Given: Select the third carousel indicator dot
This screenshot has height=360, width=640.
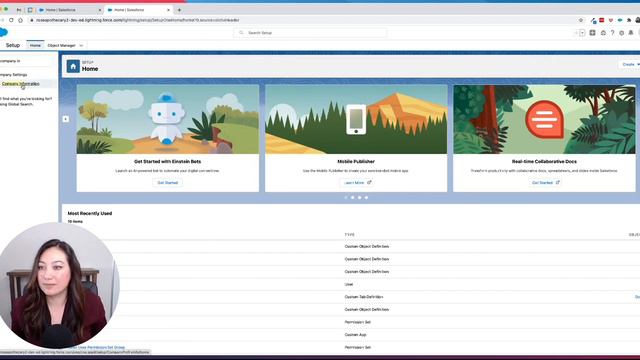Looking at the screenshot, I should pos(360,198).
